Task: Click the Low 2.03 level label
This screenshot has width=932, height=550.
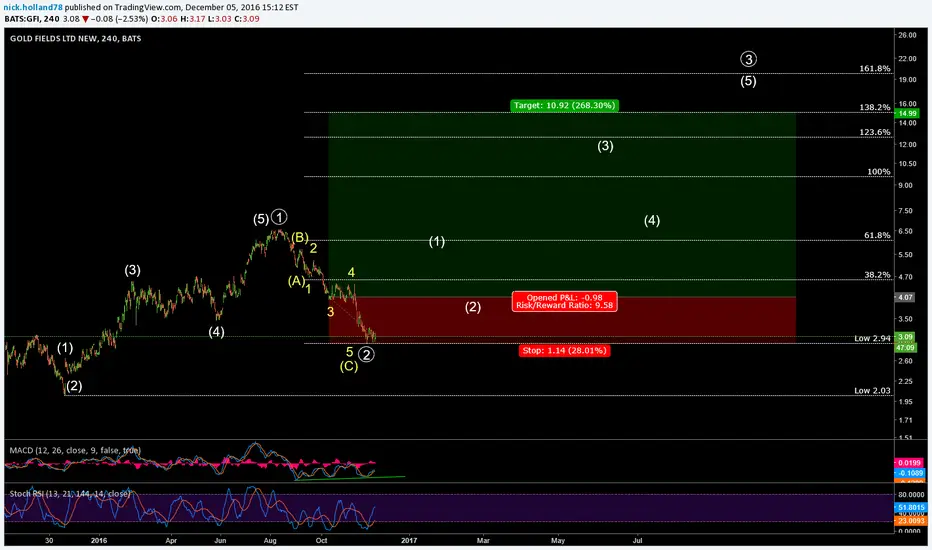Action: [872, 391]
